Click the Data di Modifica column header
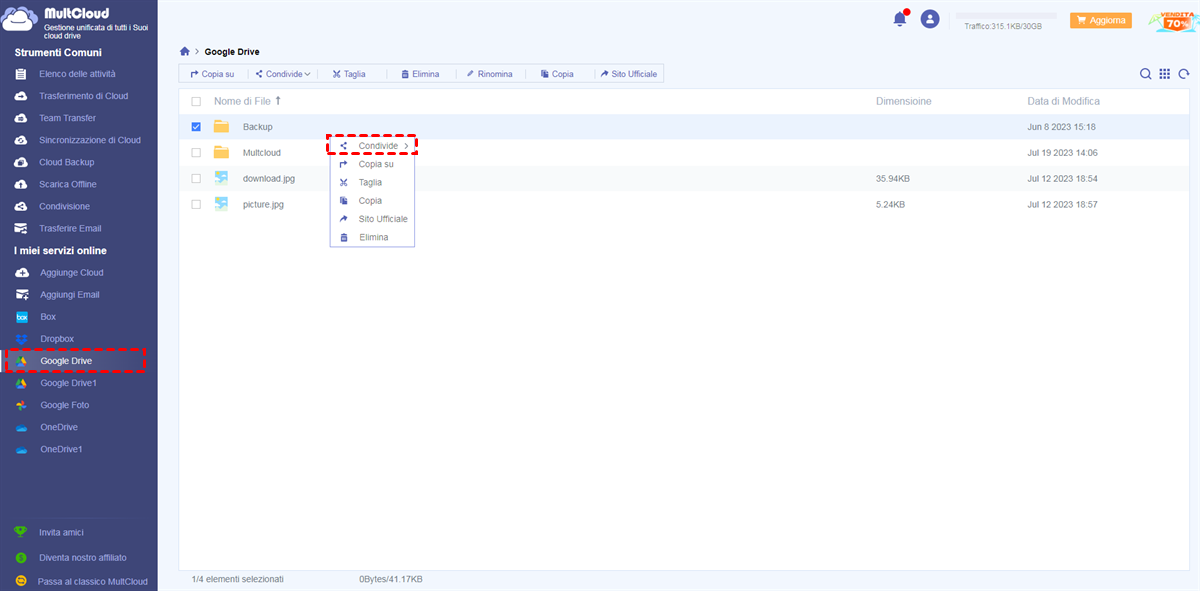This screenshot has width=1200, height=591. (x=1063, y=101)
